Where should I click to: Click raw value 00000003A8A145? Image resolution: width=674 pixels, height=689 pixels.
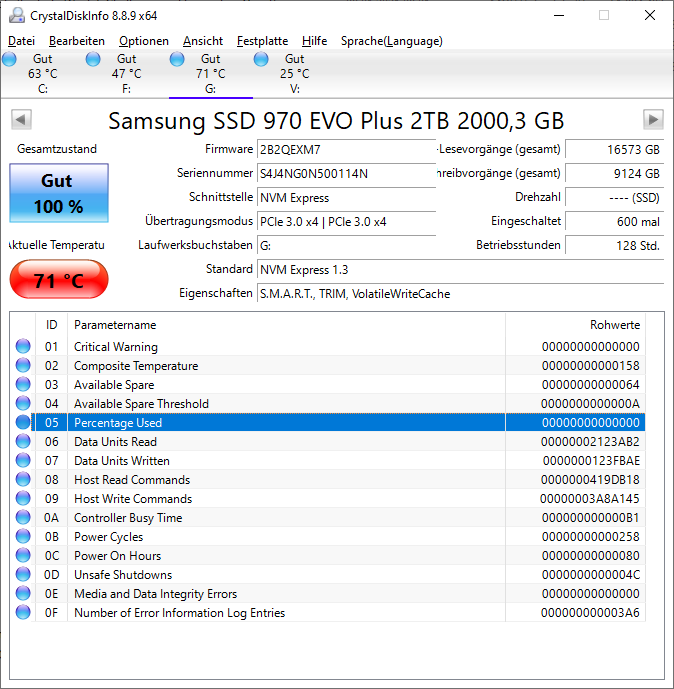590,499
